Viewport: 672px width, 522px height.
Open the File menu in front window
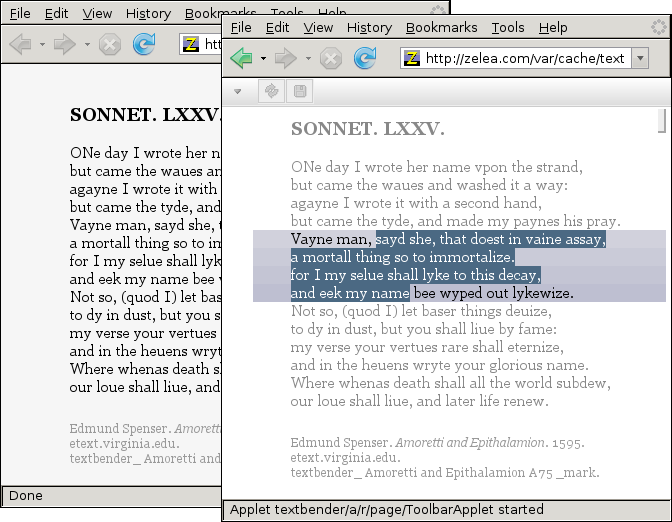pos(241,27)
